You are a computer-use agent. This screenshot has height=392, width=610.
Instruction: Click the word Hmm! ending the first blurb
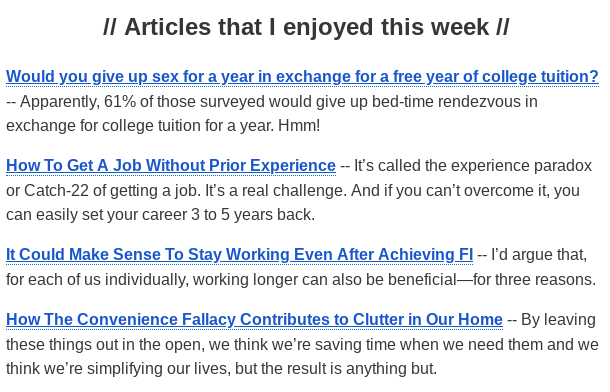pos(299,126)
